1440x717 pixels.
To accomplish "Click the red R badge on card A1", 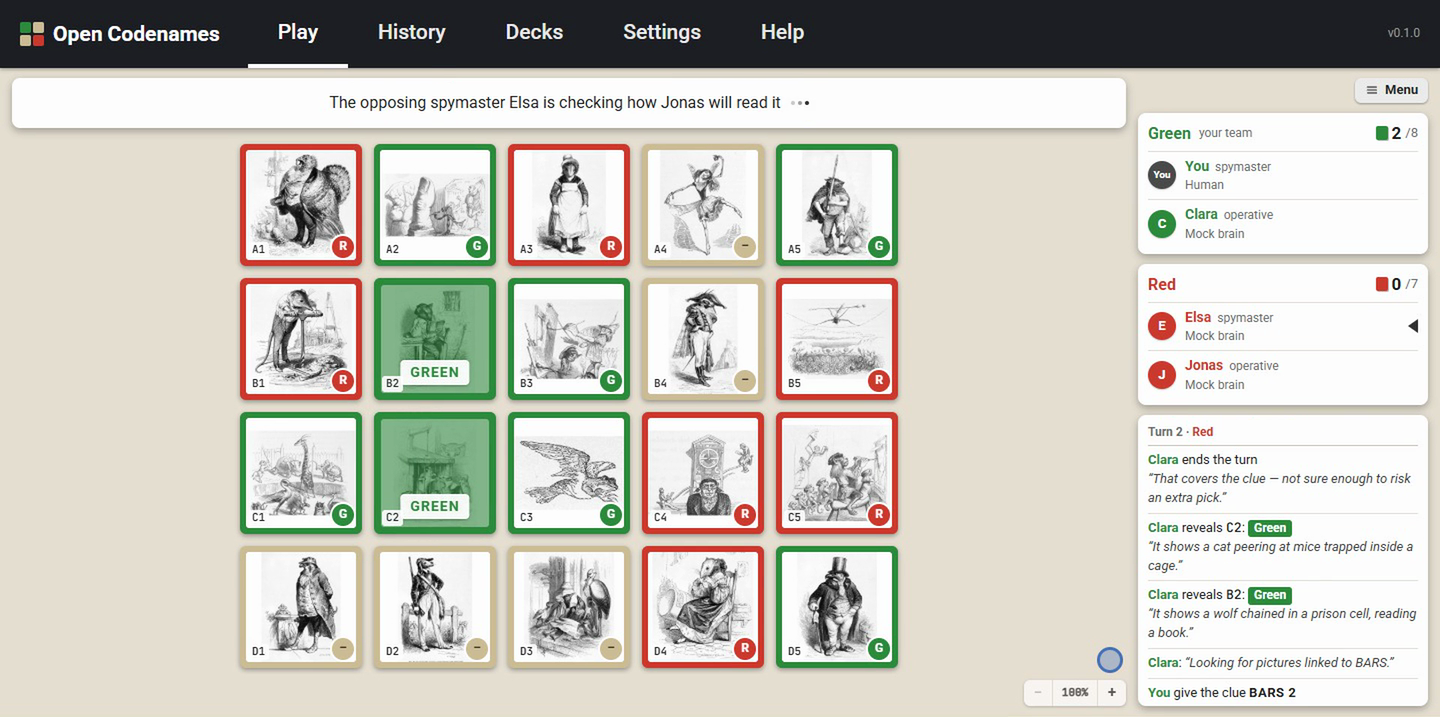I will pyautogui.click(x=343, y=247).
